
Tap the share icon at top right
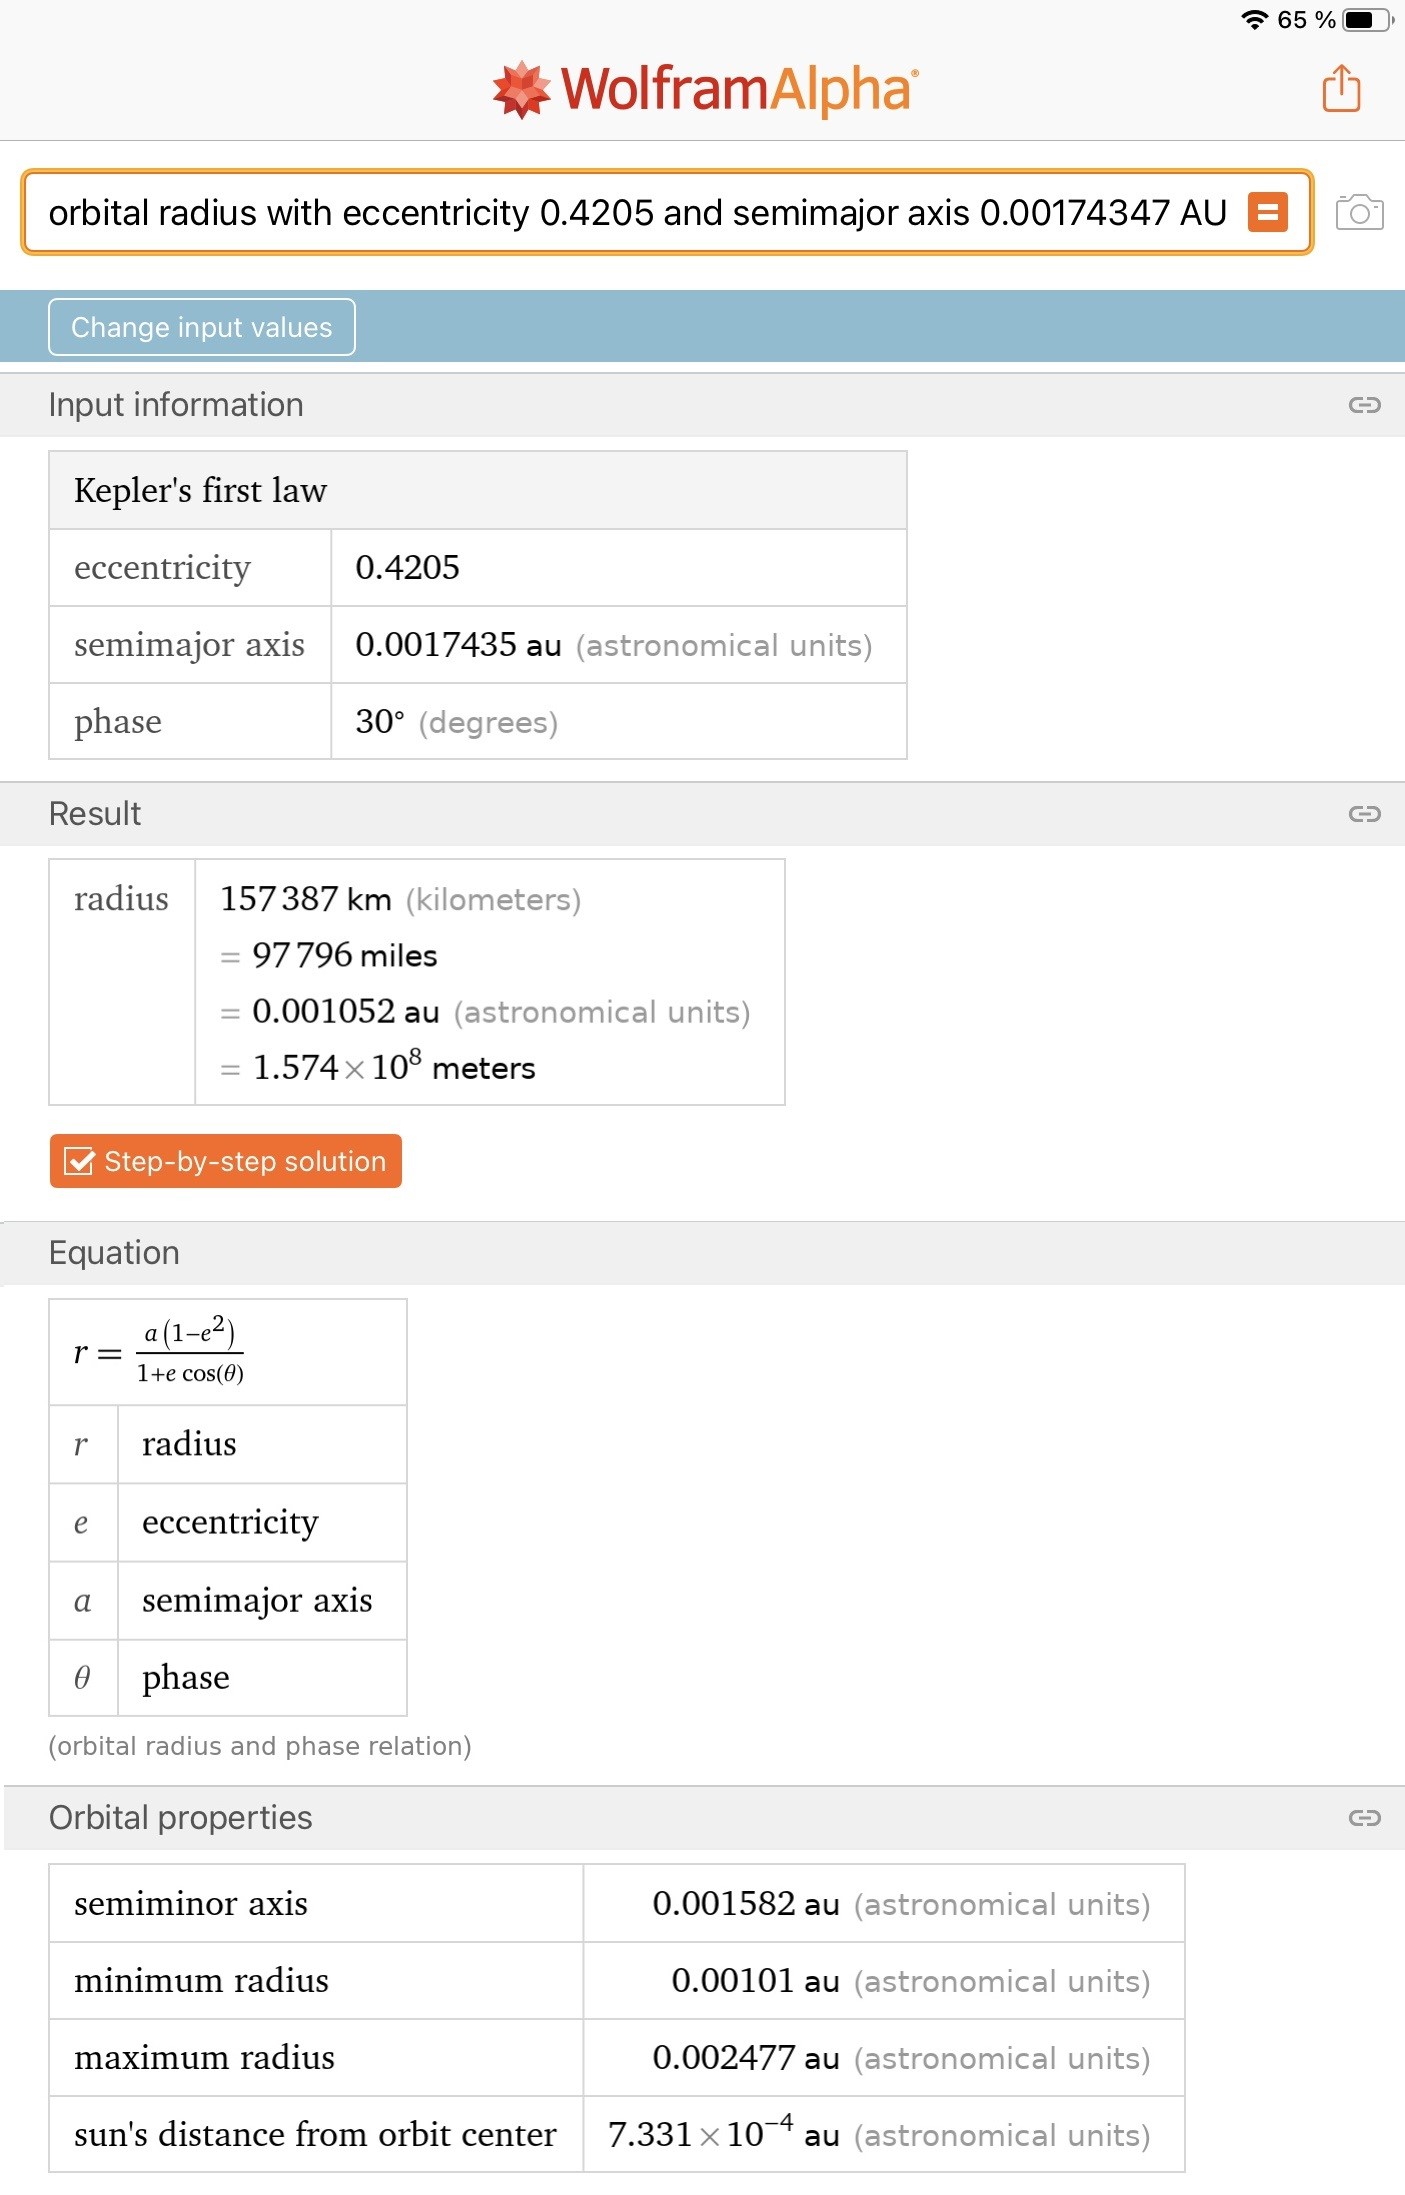click(1341, 88)
